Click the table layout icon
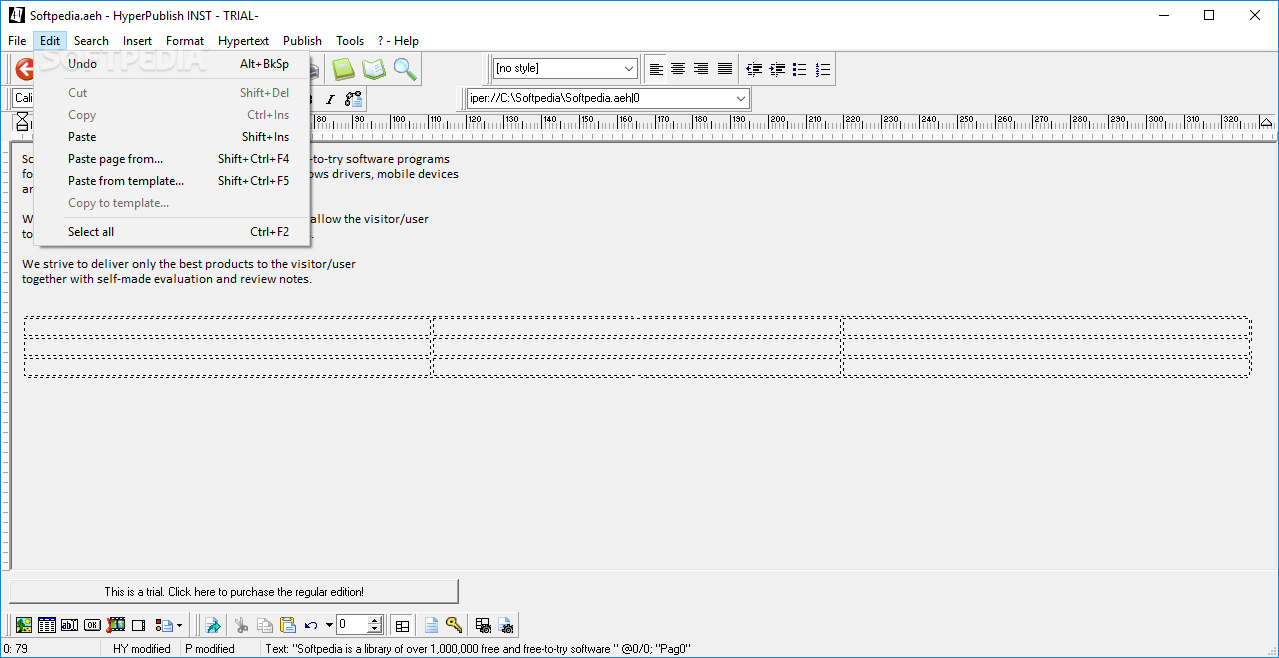 402,625
